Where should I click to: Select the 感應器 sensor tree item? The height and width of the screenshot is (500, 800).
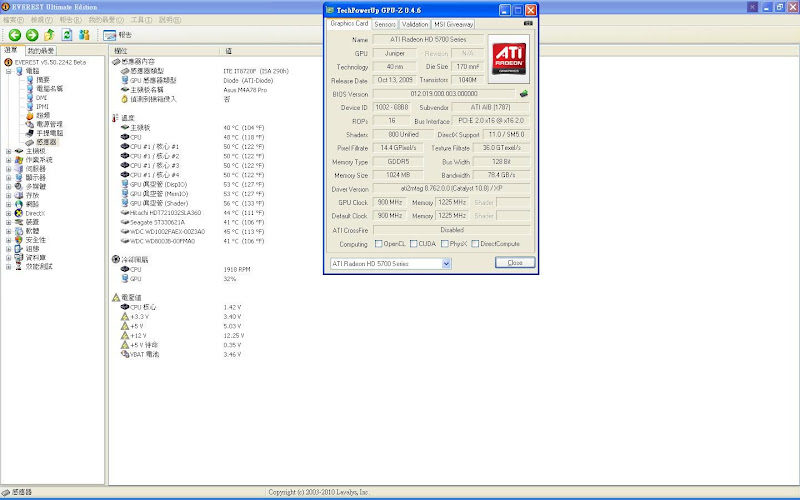(46, 142)
